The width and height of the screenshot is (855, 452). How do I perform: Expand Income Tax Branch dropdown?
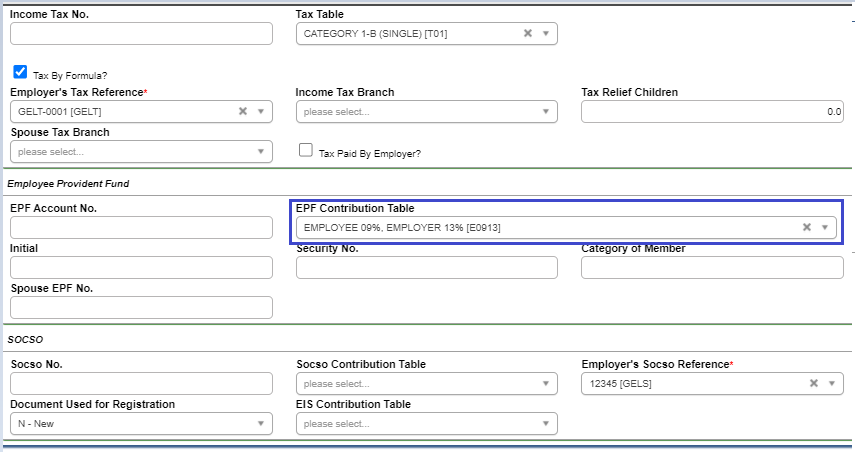click(x=545, y=111)
